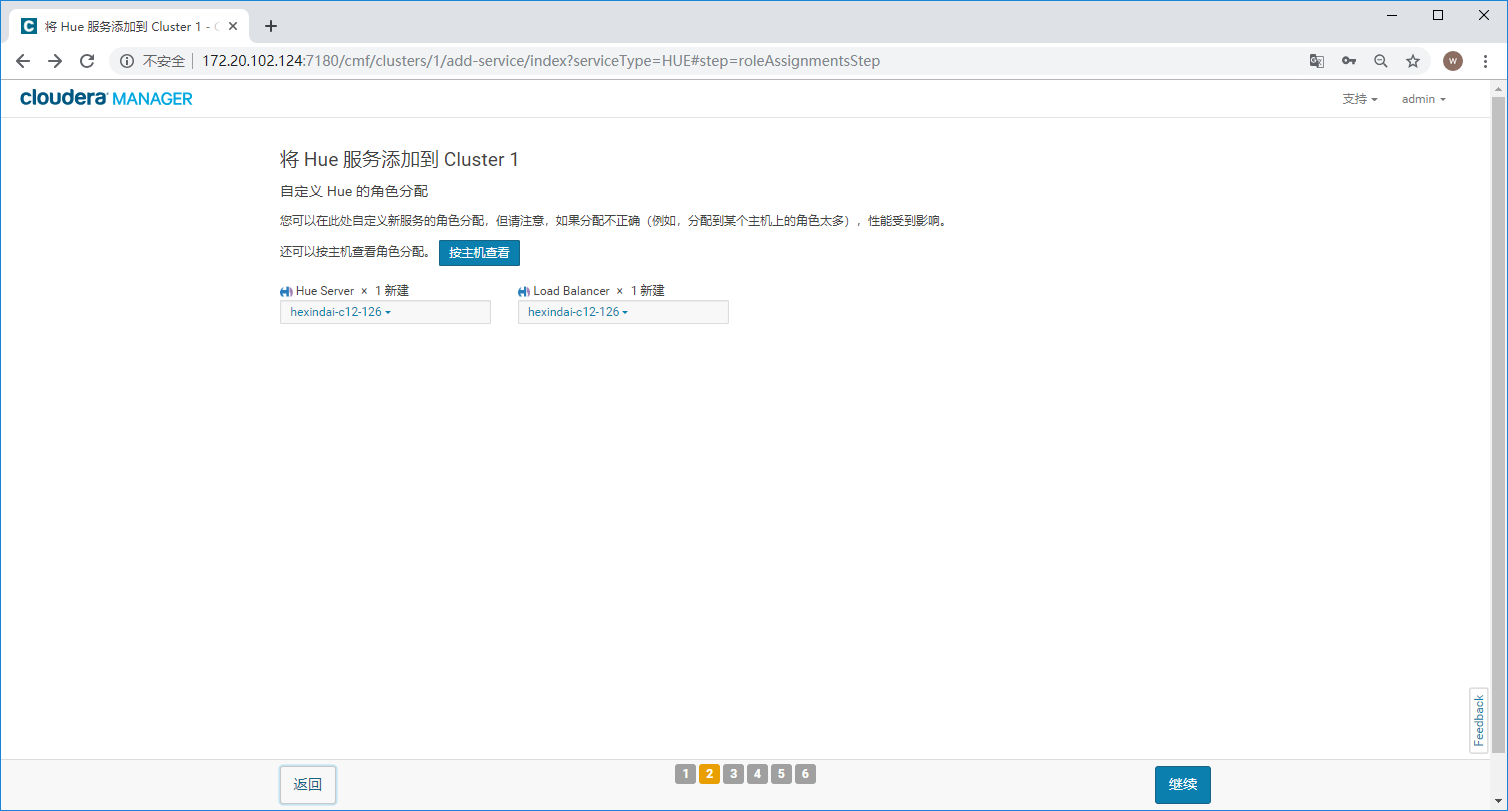Go to wizard step 1

685,774
